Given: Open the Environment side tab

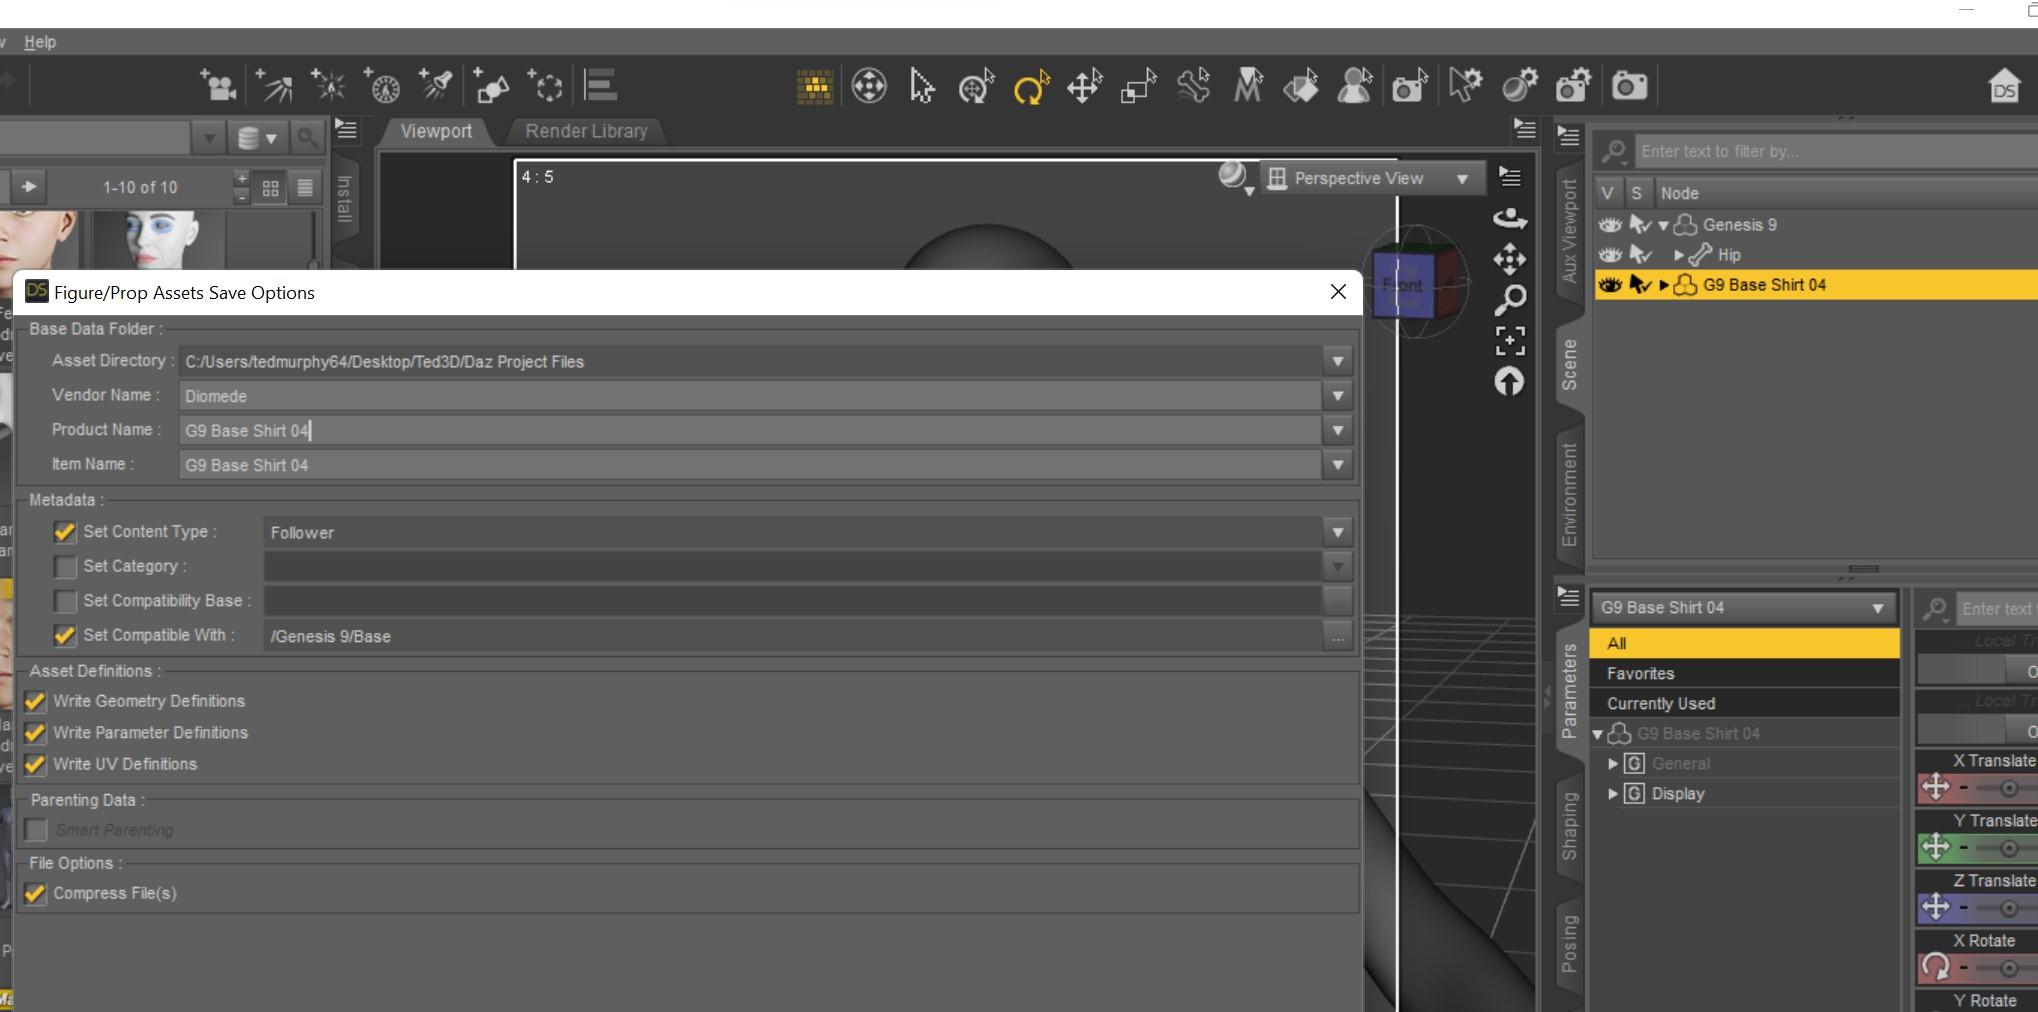Looking at the screenshot, I should coord(1569,495).
